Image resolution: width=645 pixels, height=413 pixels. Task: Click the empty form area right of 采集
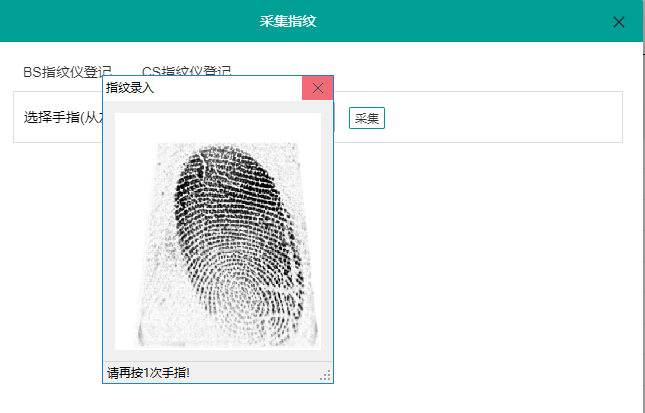click(x=500, y=117)
